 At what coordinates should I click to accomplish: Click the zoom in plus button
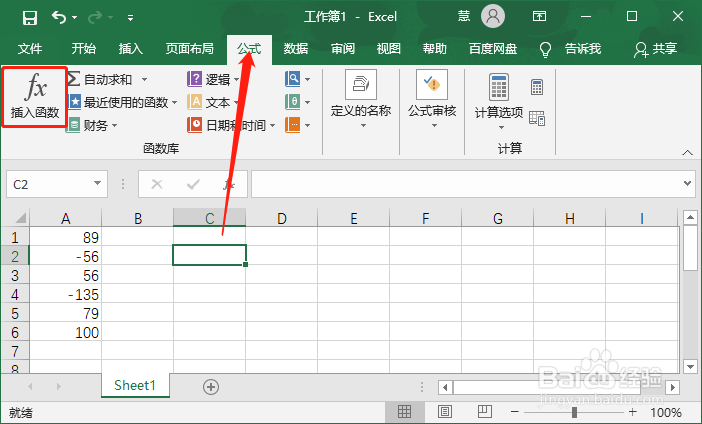pos(633,411)
